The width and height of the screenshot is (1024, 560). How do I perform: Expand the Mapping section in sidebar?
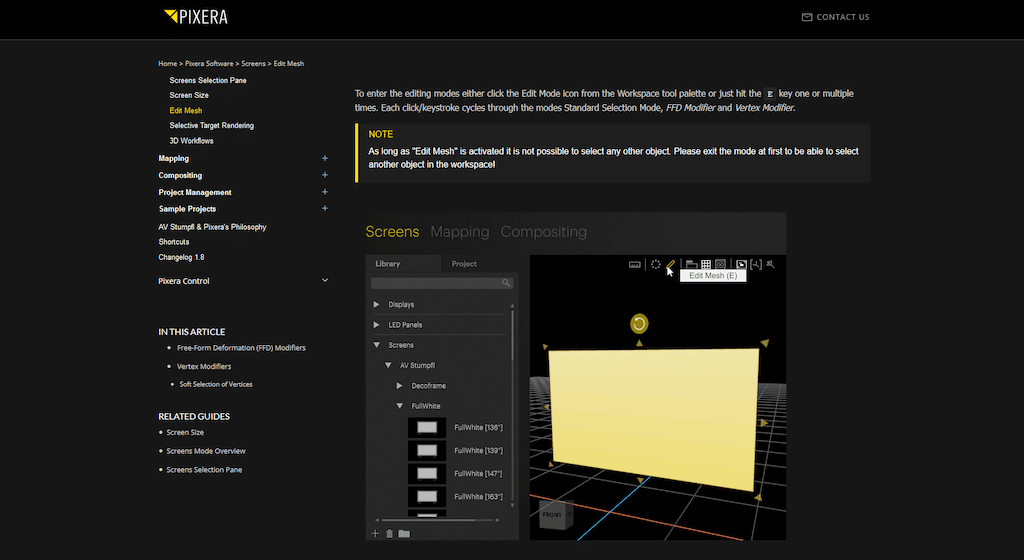point(324,158)
